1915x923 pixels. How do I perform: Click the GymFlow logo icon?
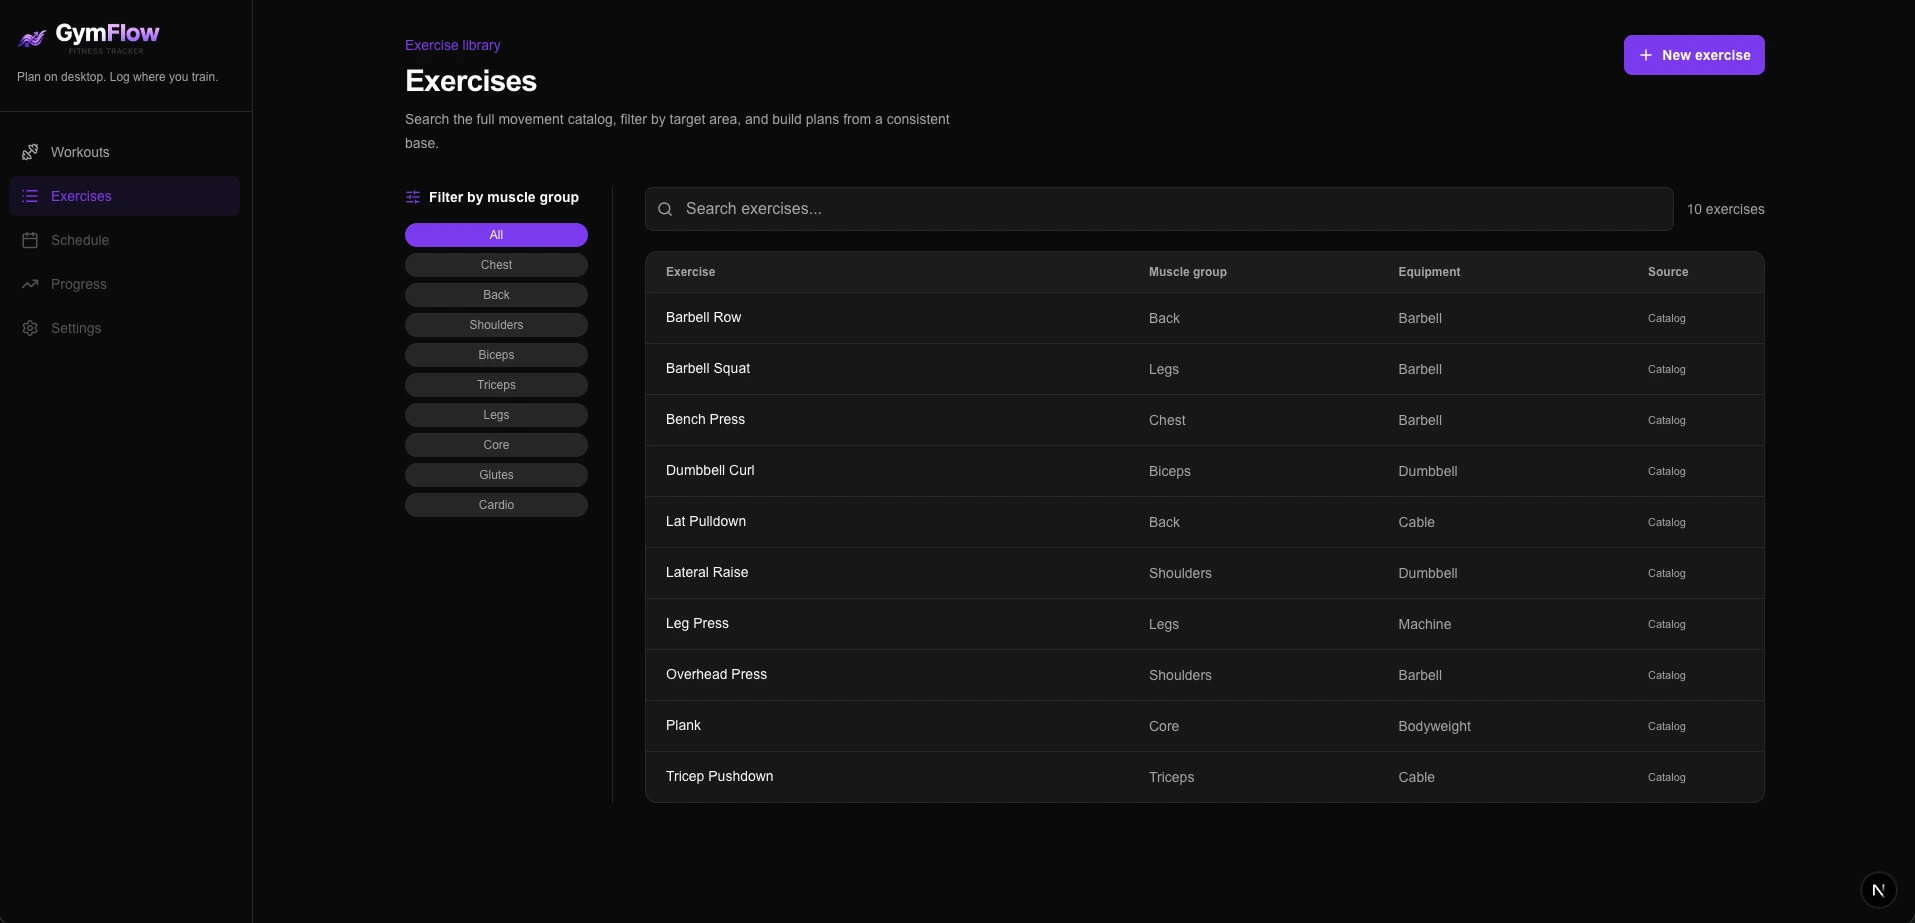click(x=32, y=39)
